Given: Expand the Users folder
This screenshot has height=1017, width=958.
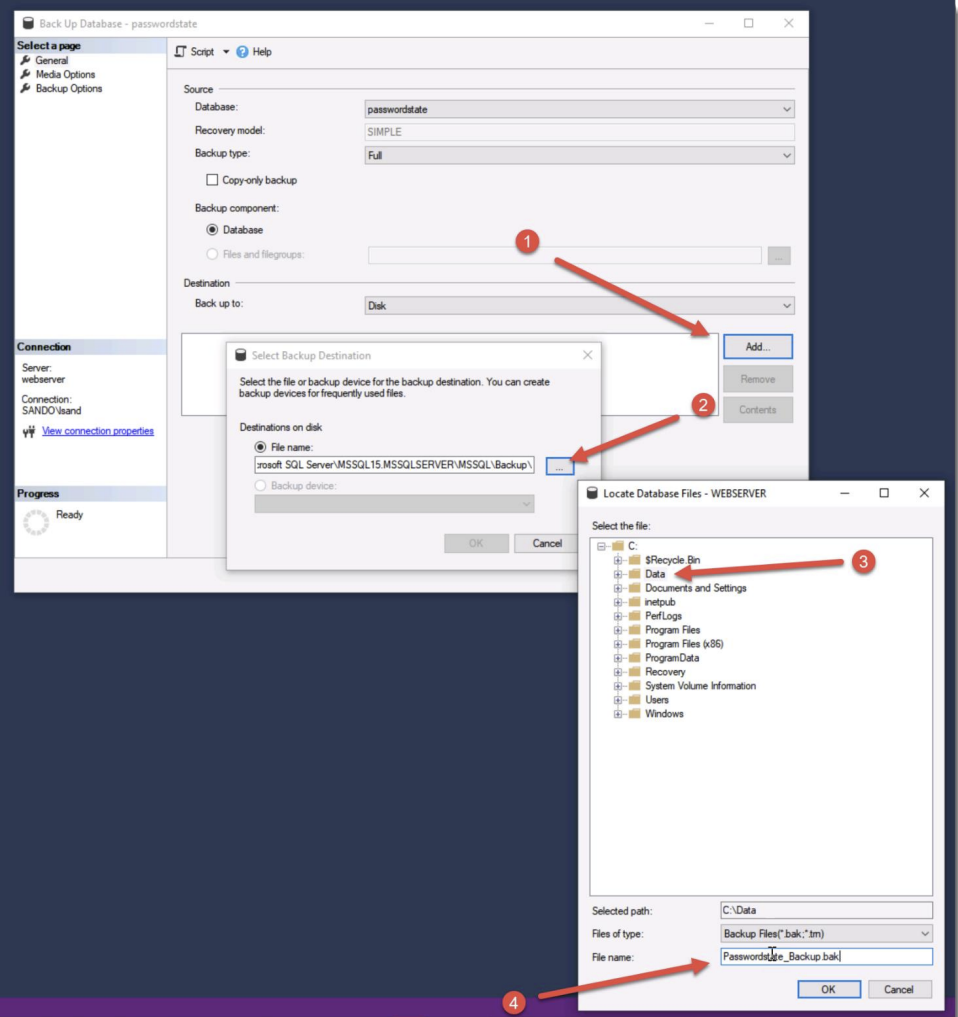Looking at the screenshot, I should (x=617, y=700).
